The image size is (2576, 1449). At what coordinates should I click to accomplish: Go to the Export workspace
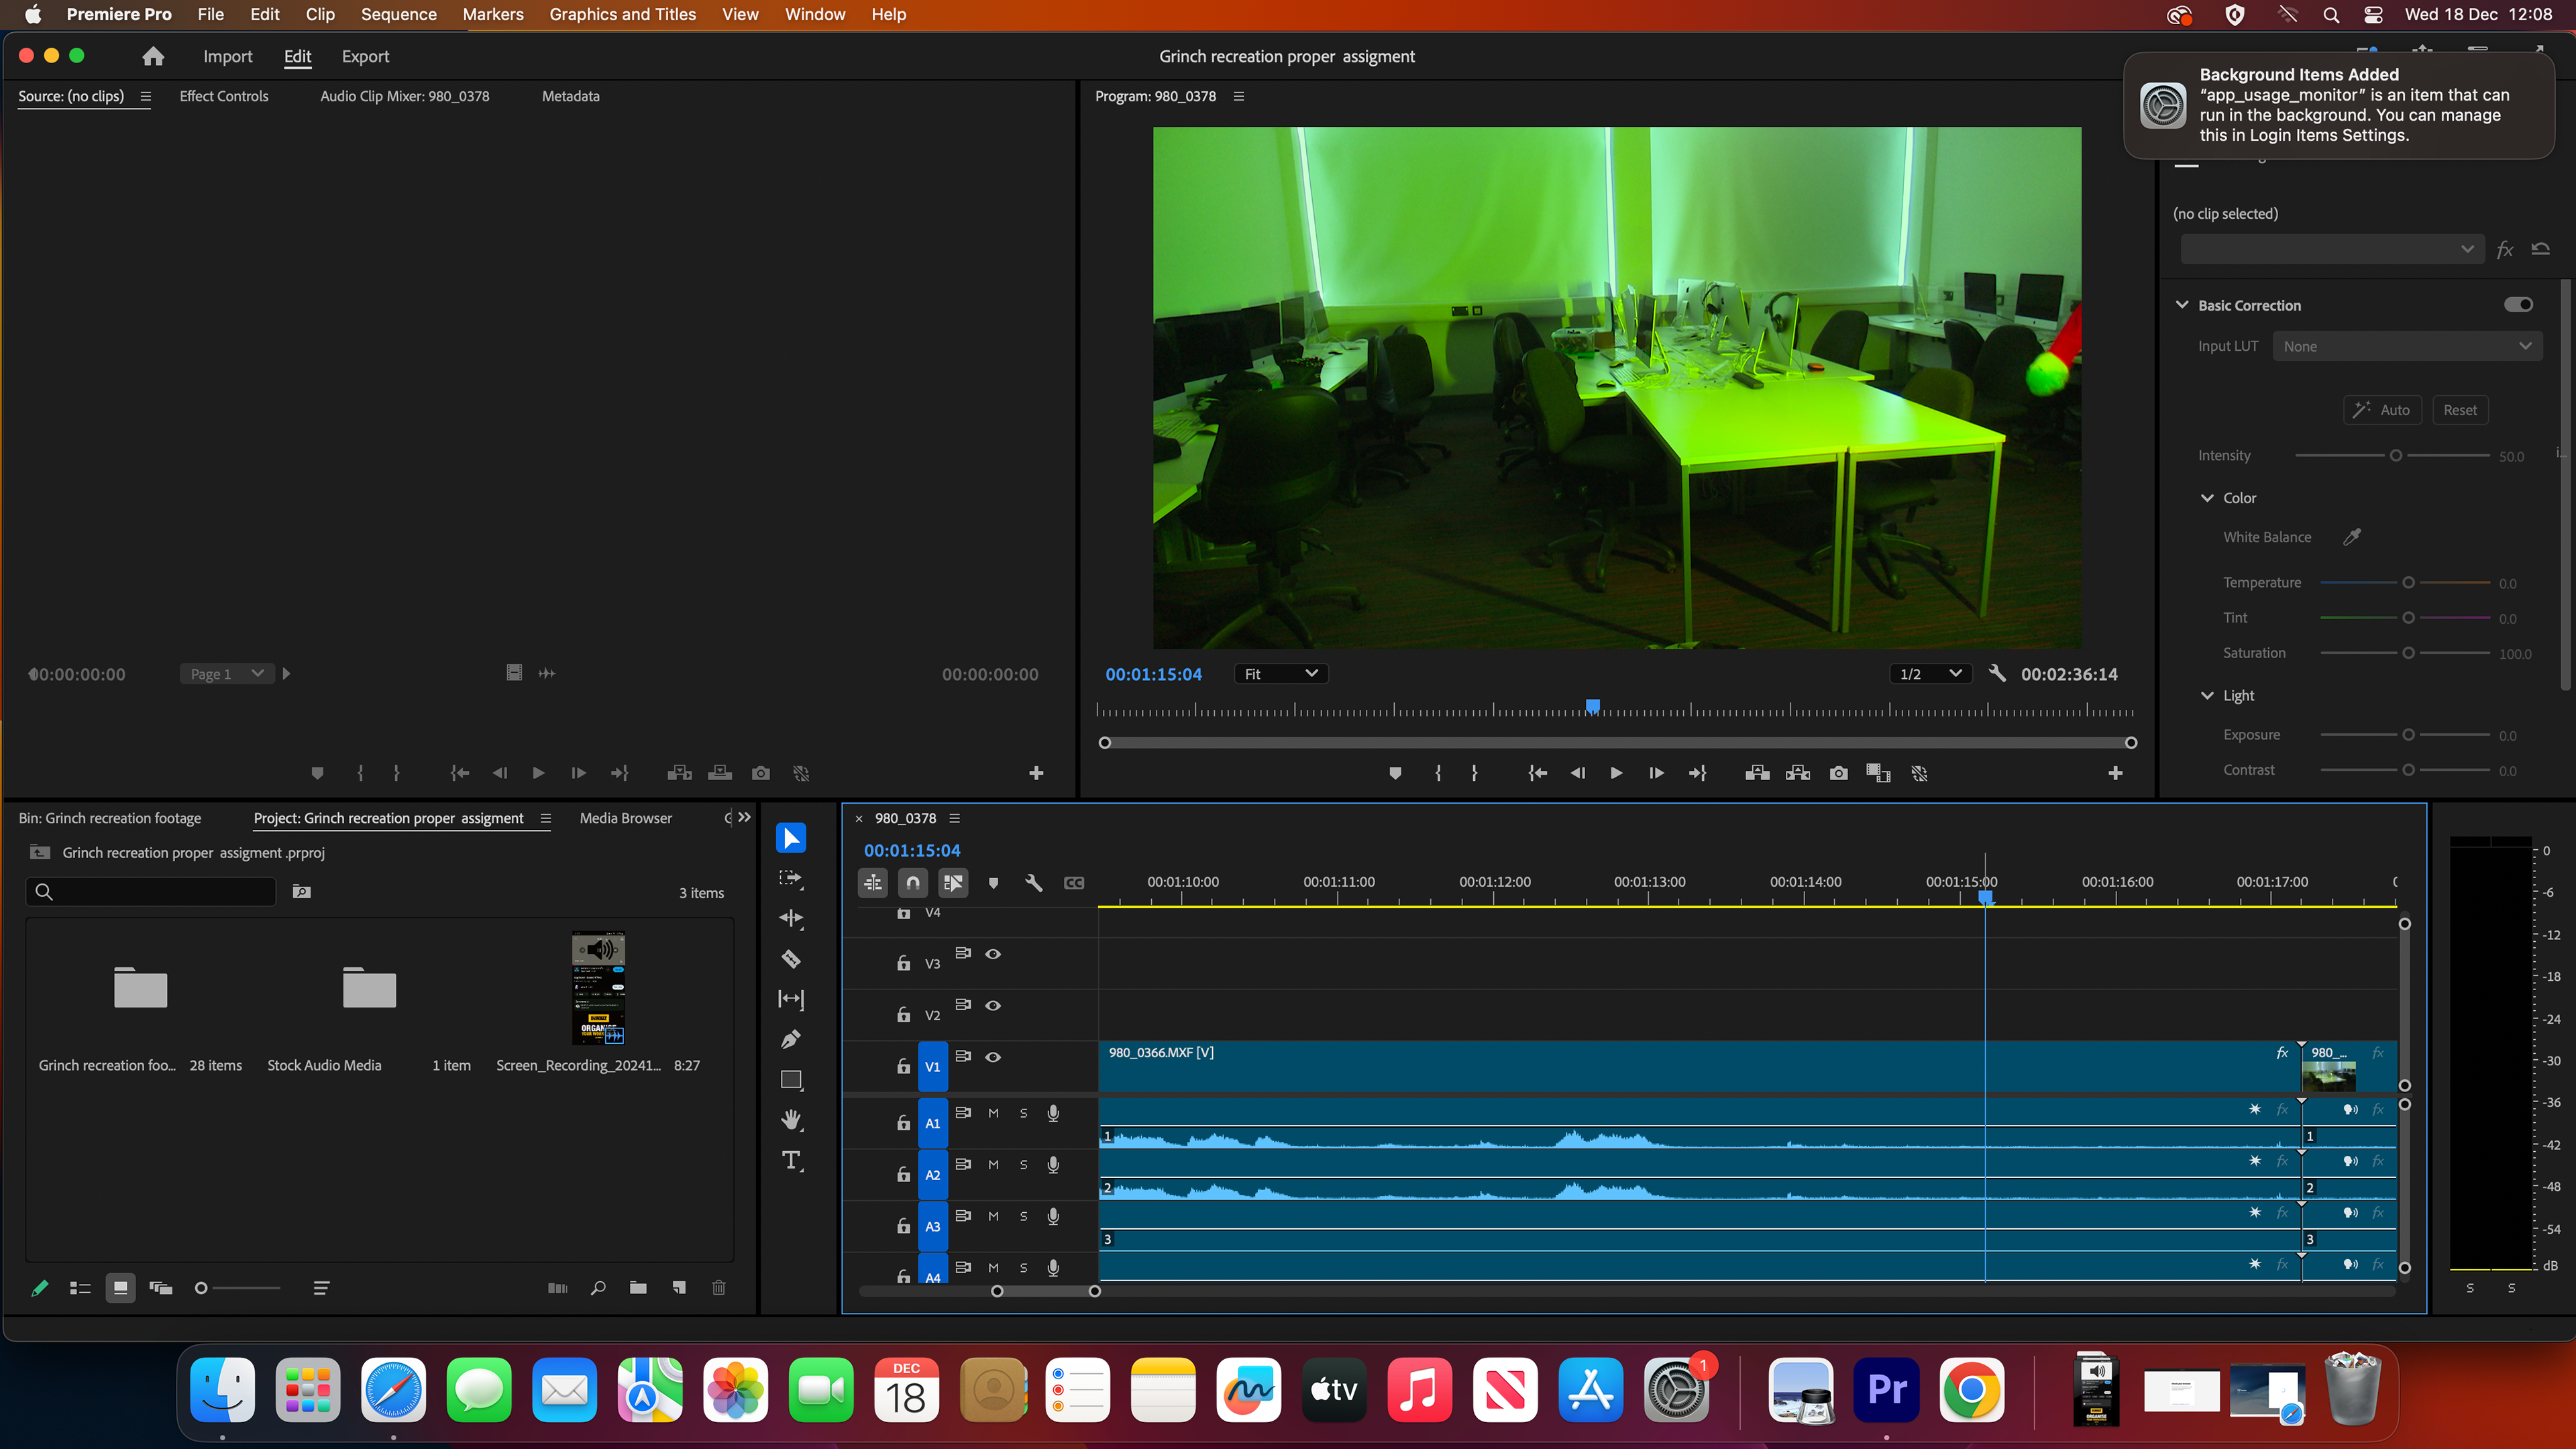coord(365,57)
